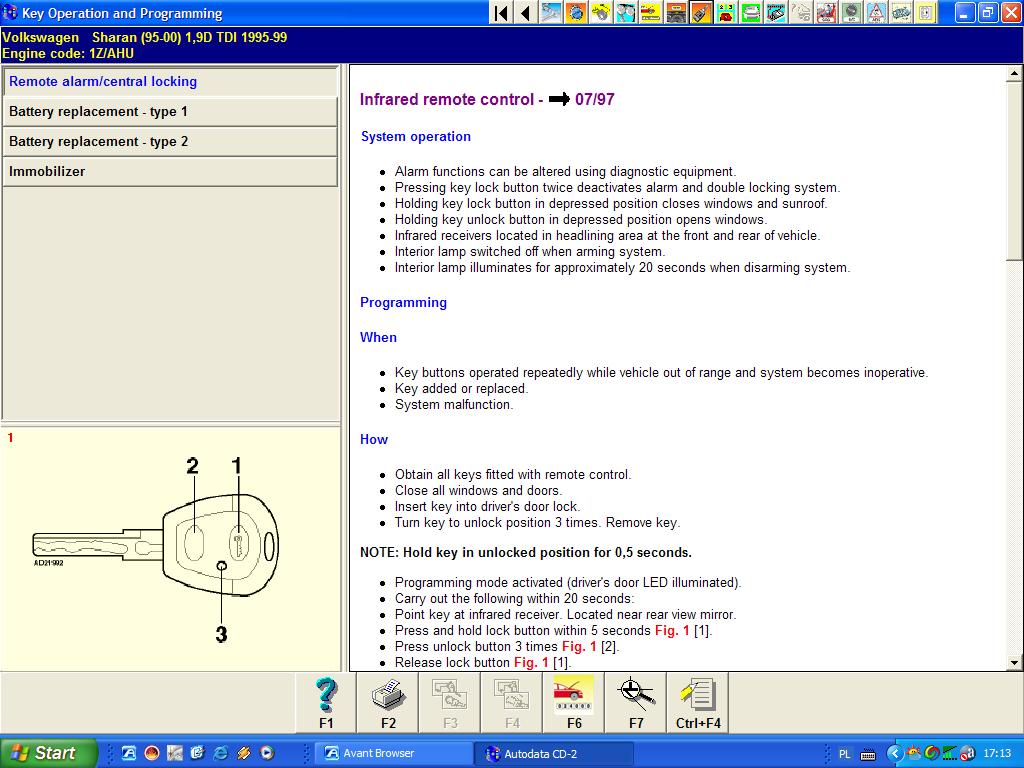
Task: Click the tray clock showing 17:13
Action: (997, 754)
